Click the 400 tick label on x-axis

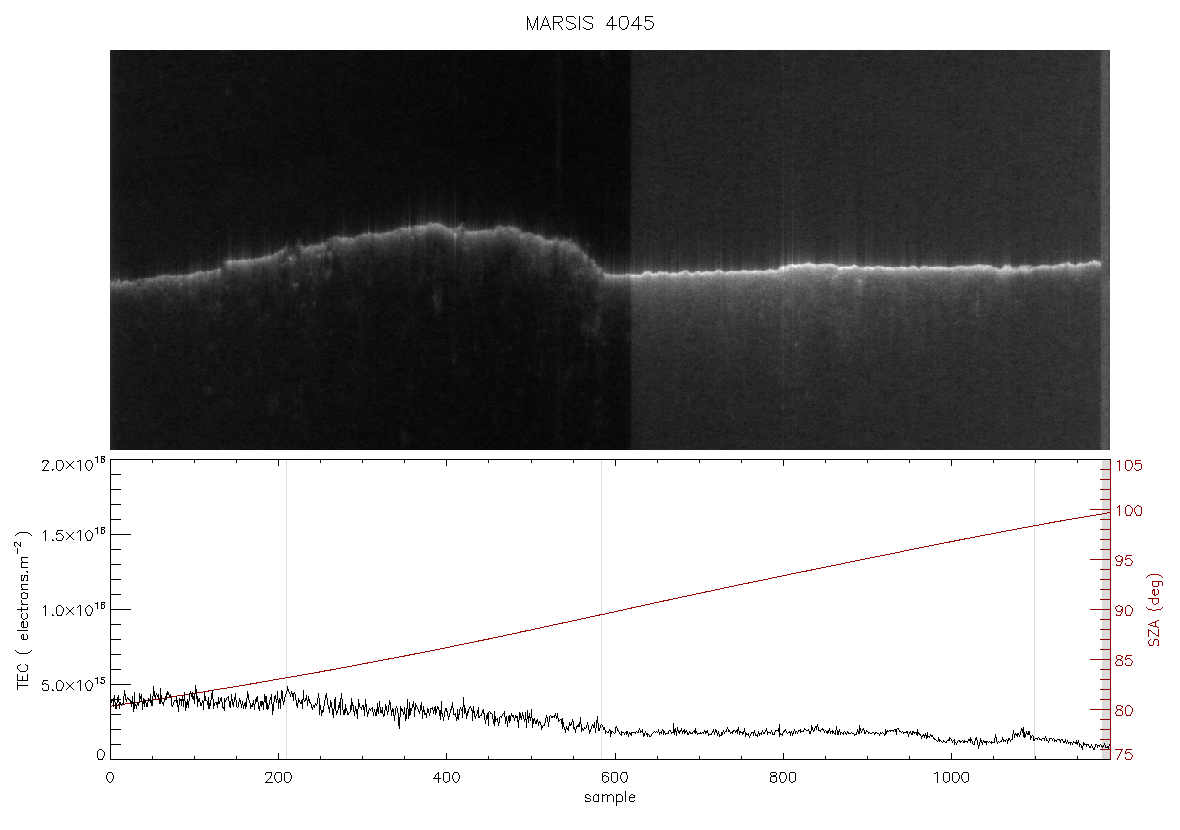pos(446,778)
